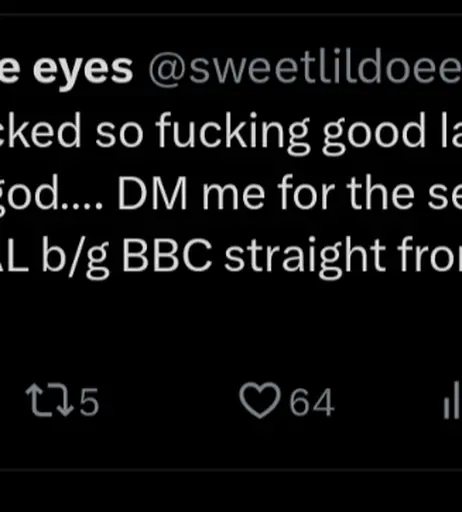This screenshot has height=512, width=462.
Task: Click the dark area beneath bottom divider
Action: click(231, 492)
